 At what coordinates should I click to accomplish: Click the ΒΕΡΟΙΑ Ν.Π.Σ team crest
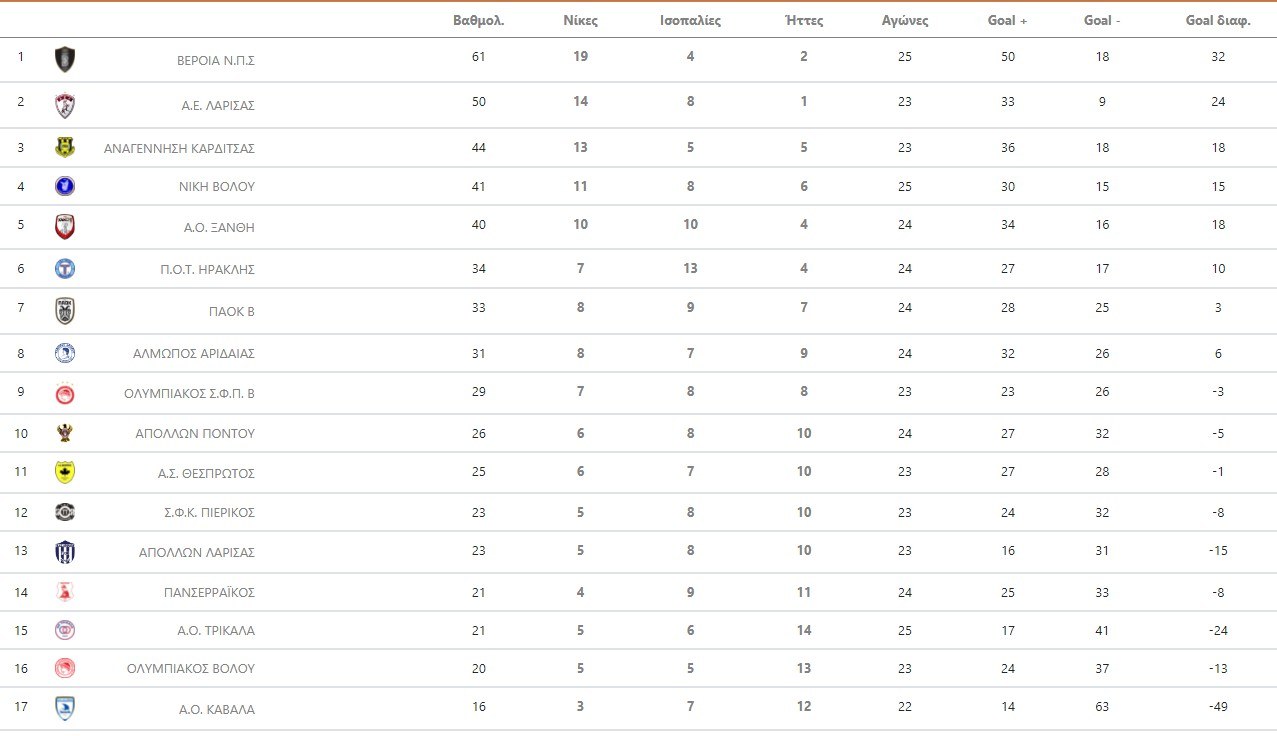(x=65, y=59)
